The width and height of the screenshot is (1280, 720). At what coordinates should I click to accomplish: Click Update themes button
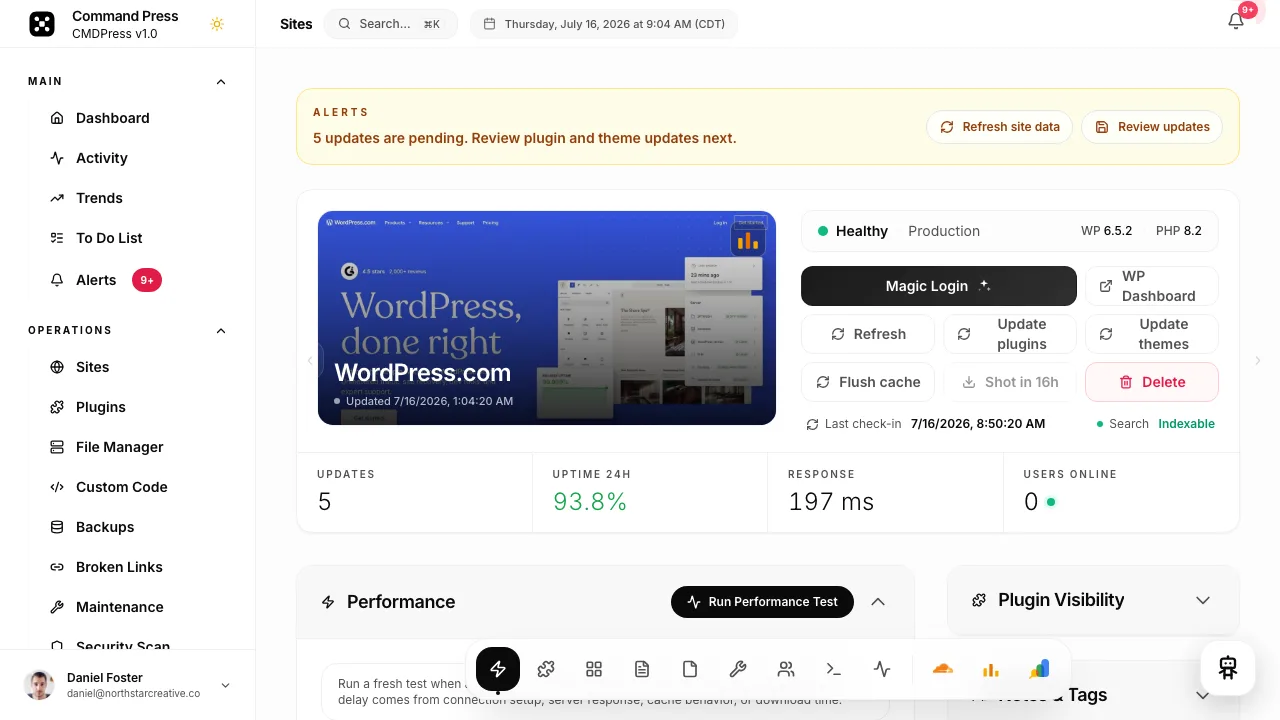(1152, 334)
